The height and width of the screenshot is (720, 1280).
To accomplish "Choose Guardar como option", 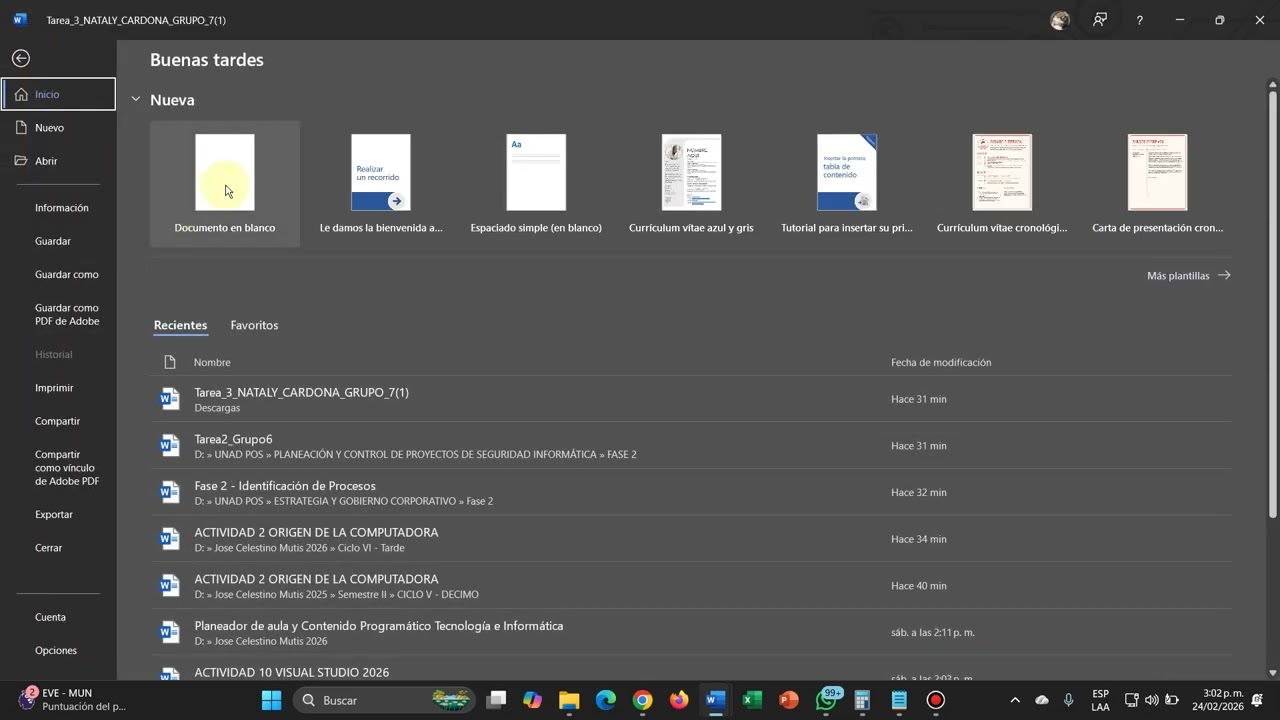I will [x=66, y=274].
